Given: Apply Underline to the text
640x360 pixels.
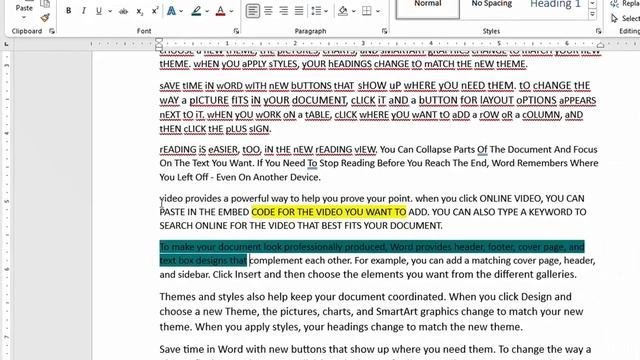Looking at the screenshot, I should pos(99,11).
